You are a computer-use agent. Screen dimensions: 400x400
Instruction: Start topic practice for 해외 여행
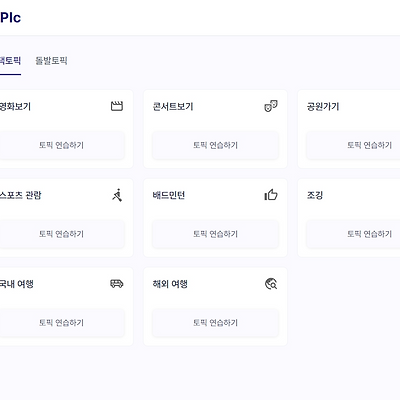pos(215,323)
